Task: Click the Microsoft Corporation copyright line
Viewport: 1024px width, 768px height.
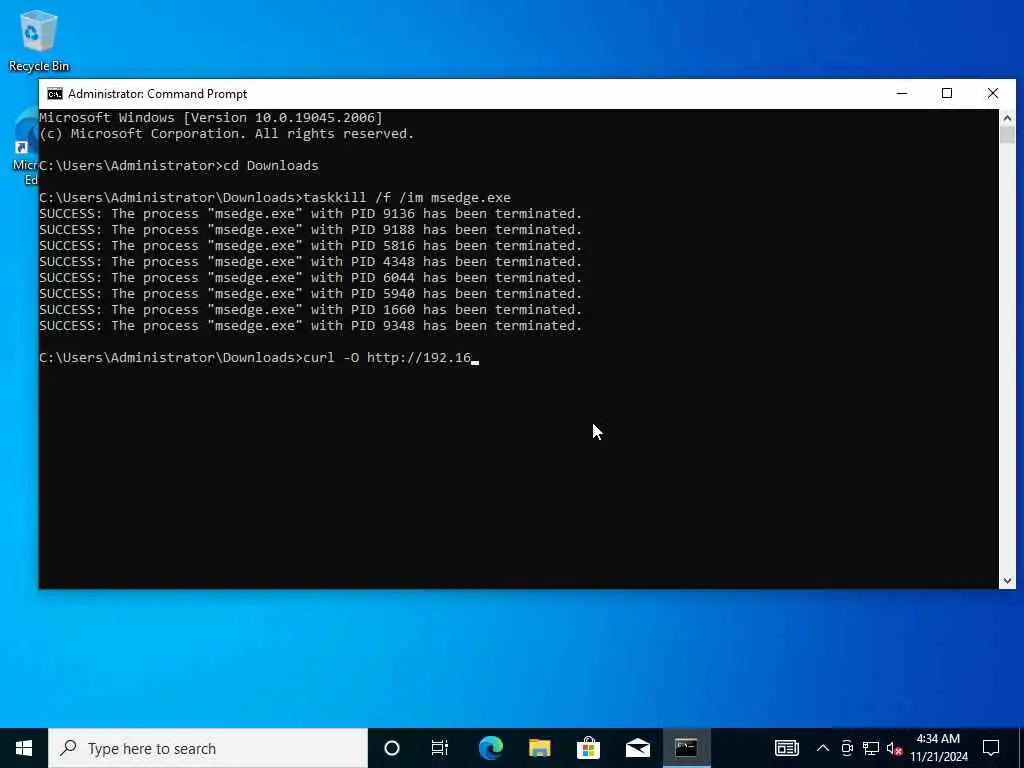Action: click(227, 134)
